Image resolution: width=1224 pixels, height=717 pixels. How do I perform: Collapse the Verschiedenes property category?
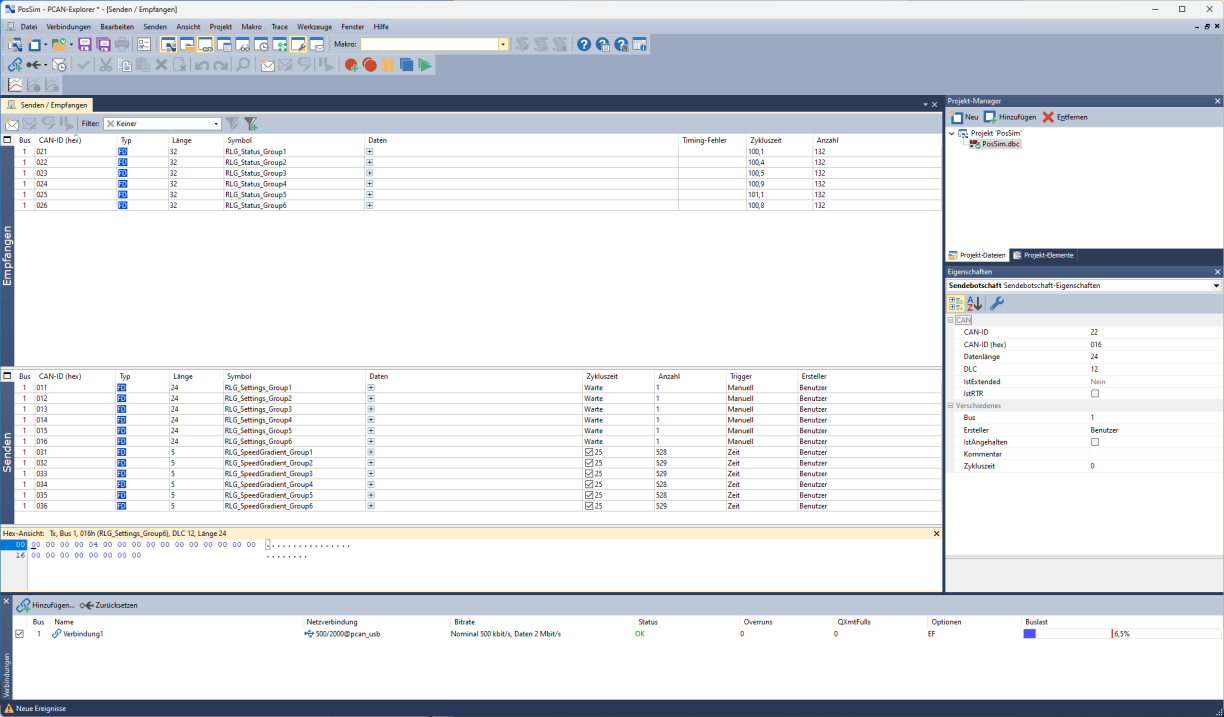pyautogui.click(x=950, y=406)
